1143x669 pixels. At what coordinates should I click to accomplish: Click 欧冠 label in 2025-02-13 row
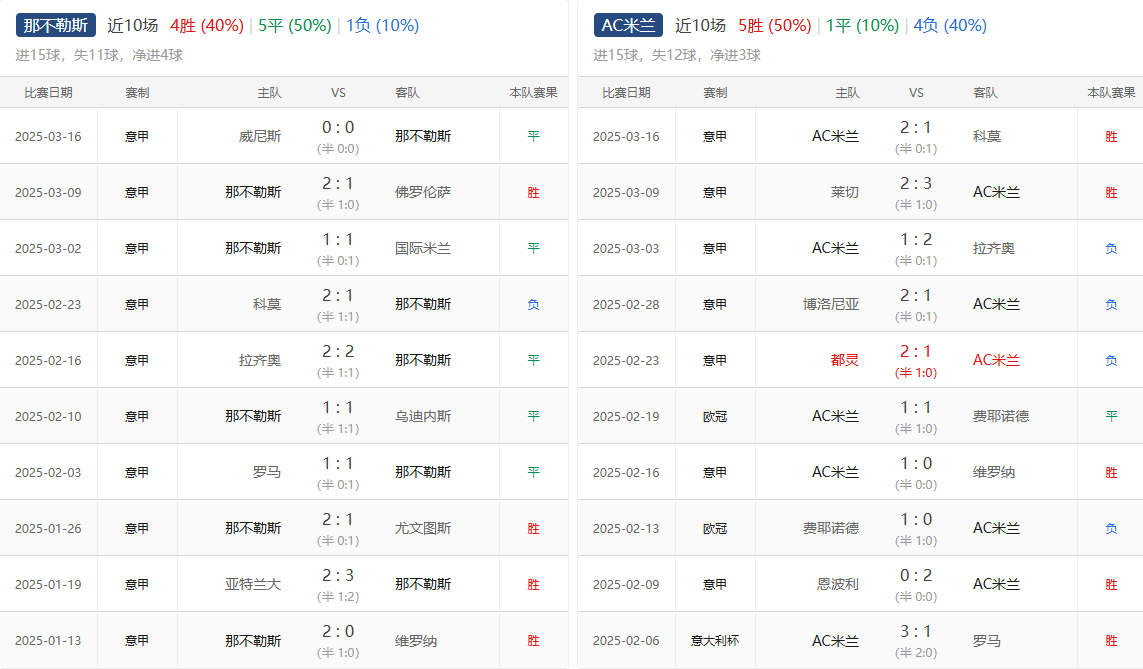[715, 528]
